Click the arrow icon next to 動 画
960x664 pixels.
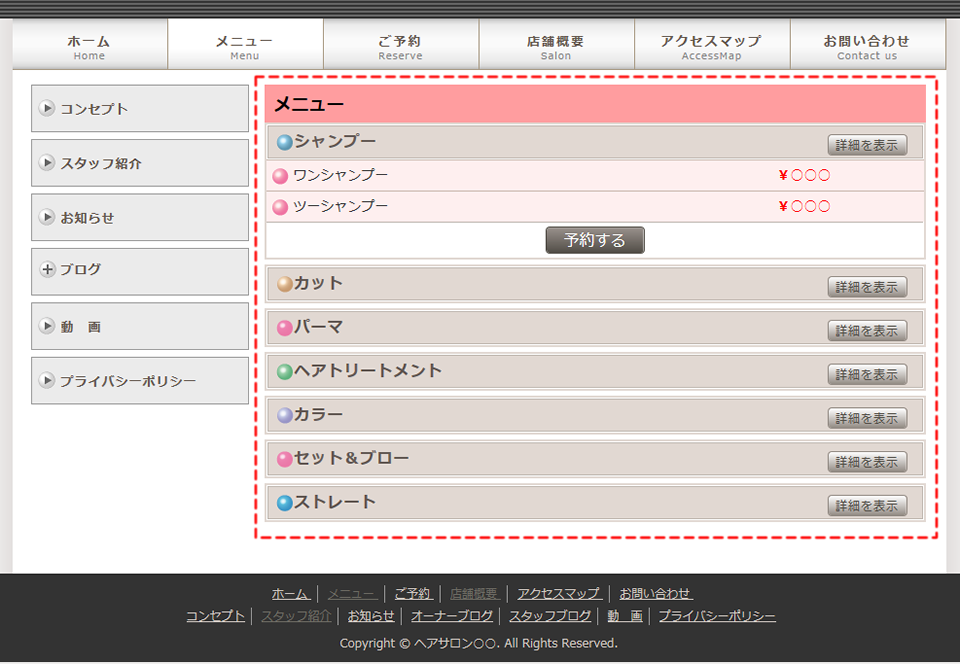click(47, 326)
